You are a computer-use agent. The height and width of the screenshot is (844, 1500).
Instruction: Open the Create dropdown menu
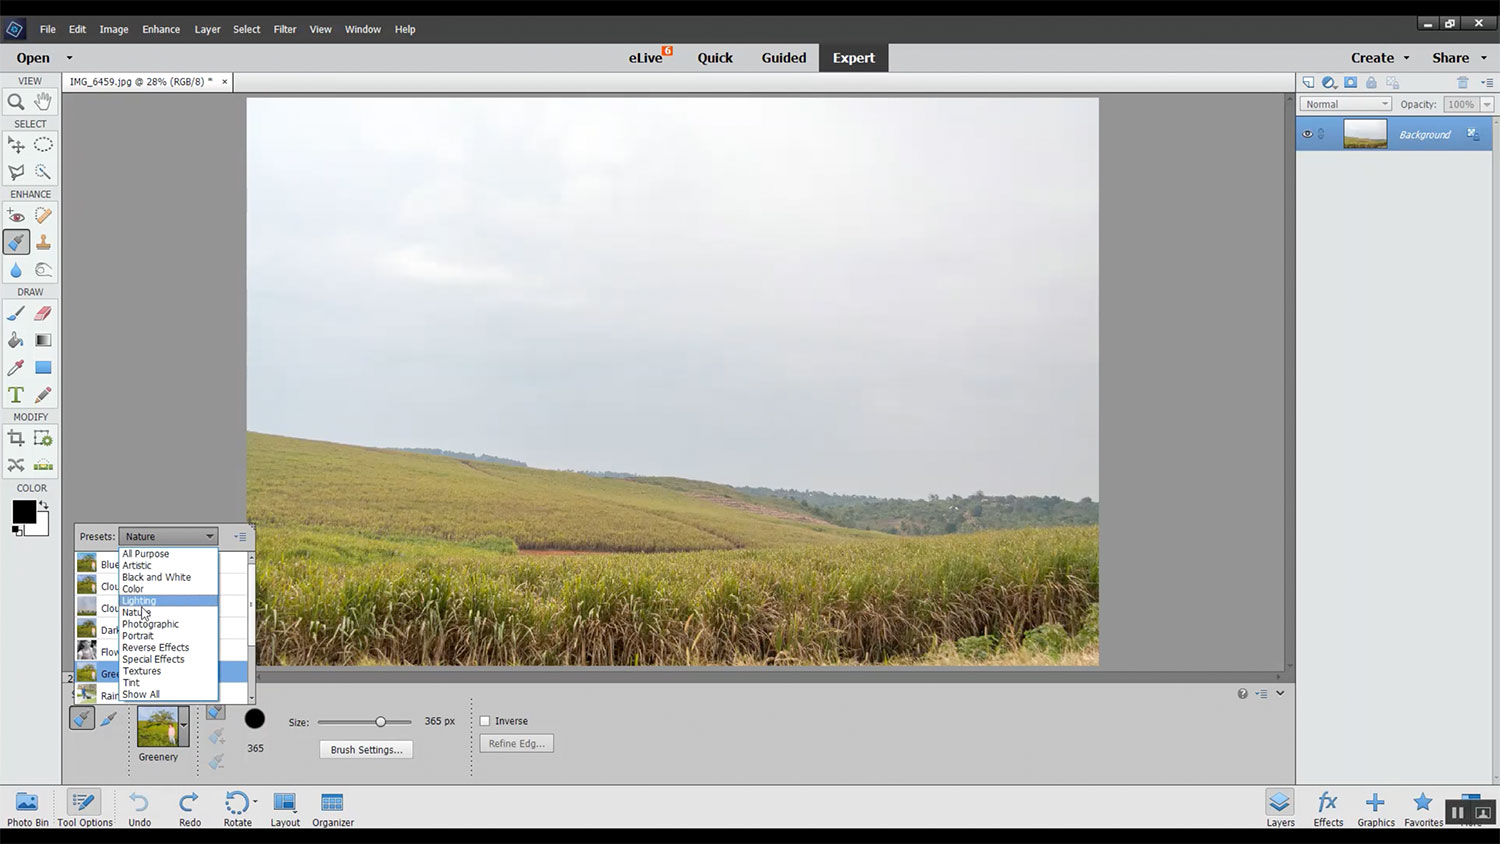coord(1380,58)
